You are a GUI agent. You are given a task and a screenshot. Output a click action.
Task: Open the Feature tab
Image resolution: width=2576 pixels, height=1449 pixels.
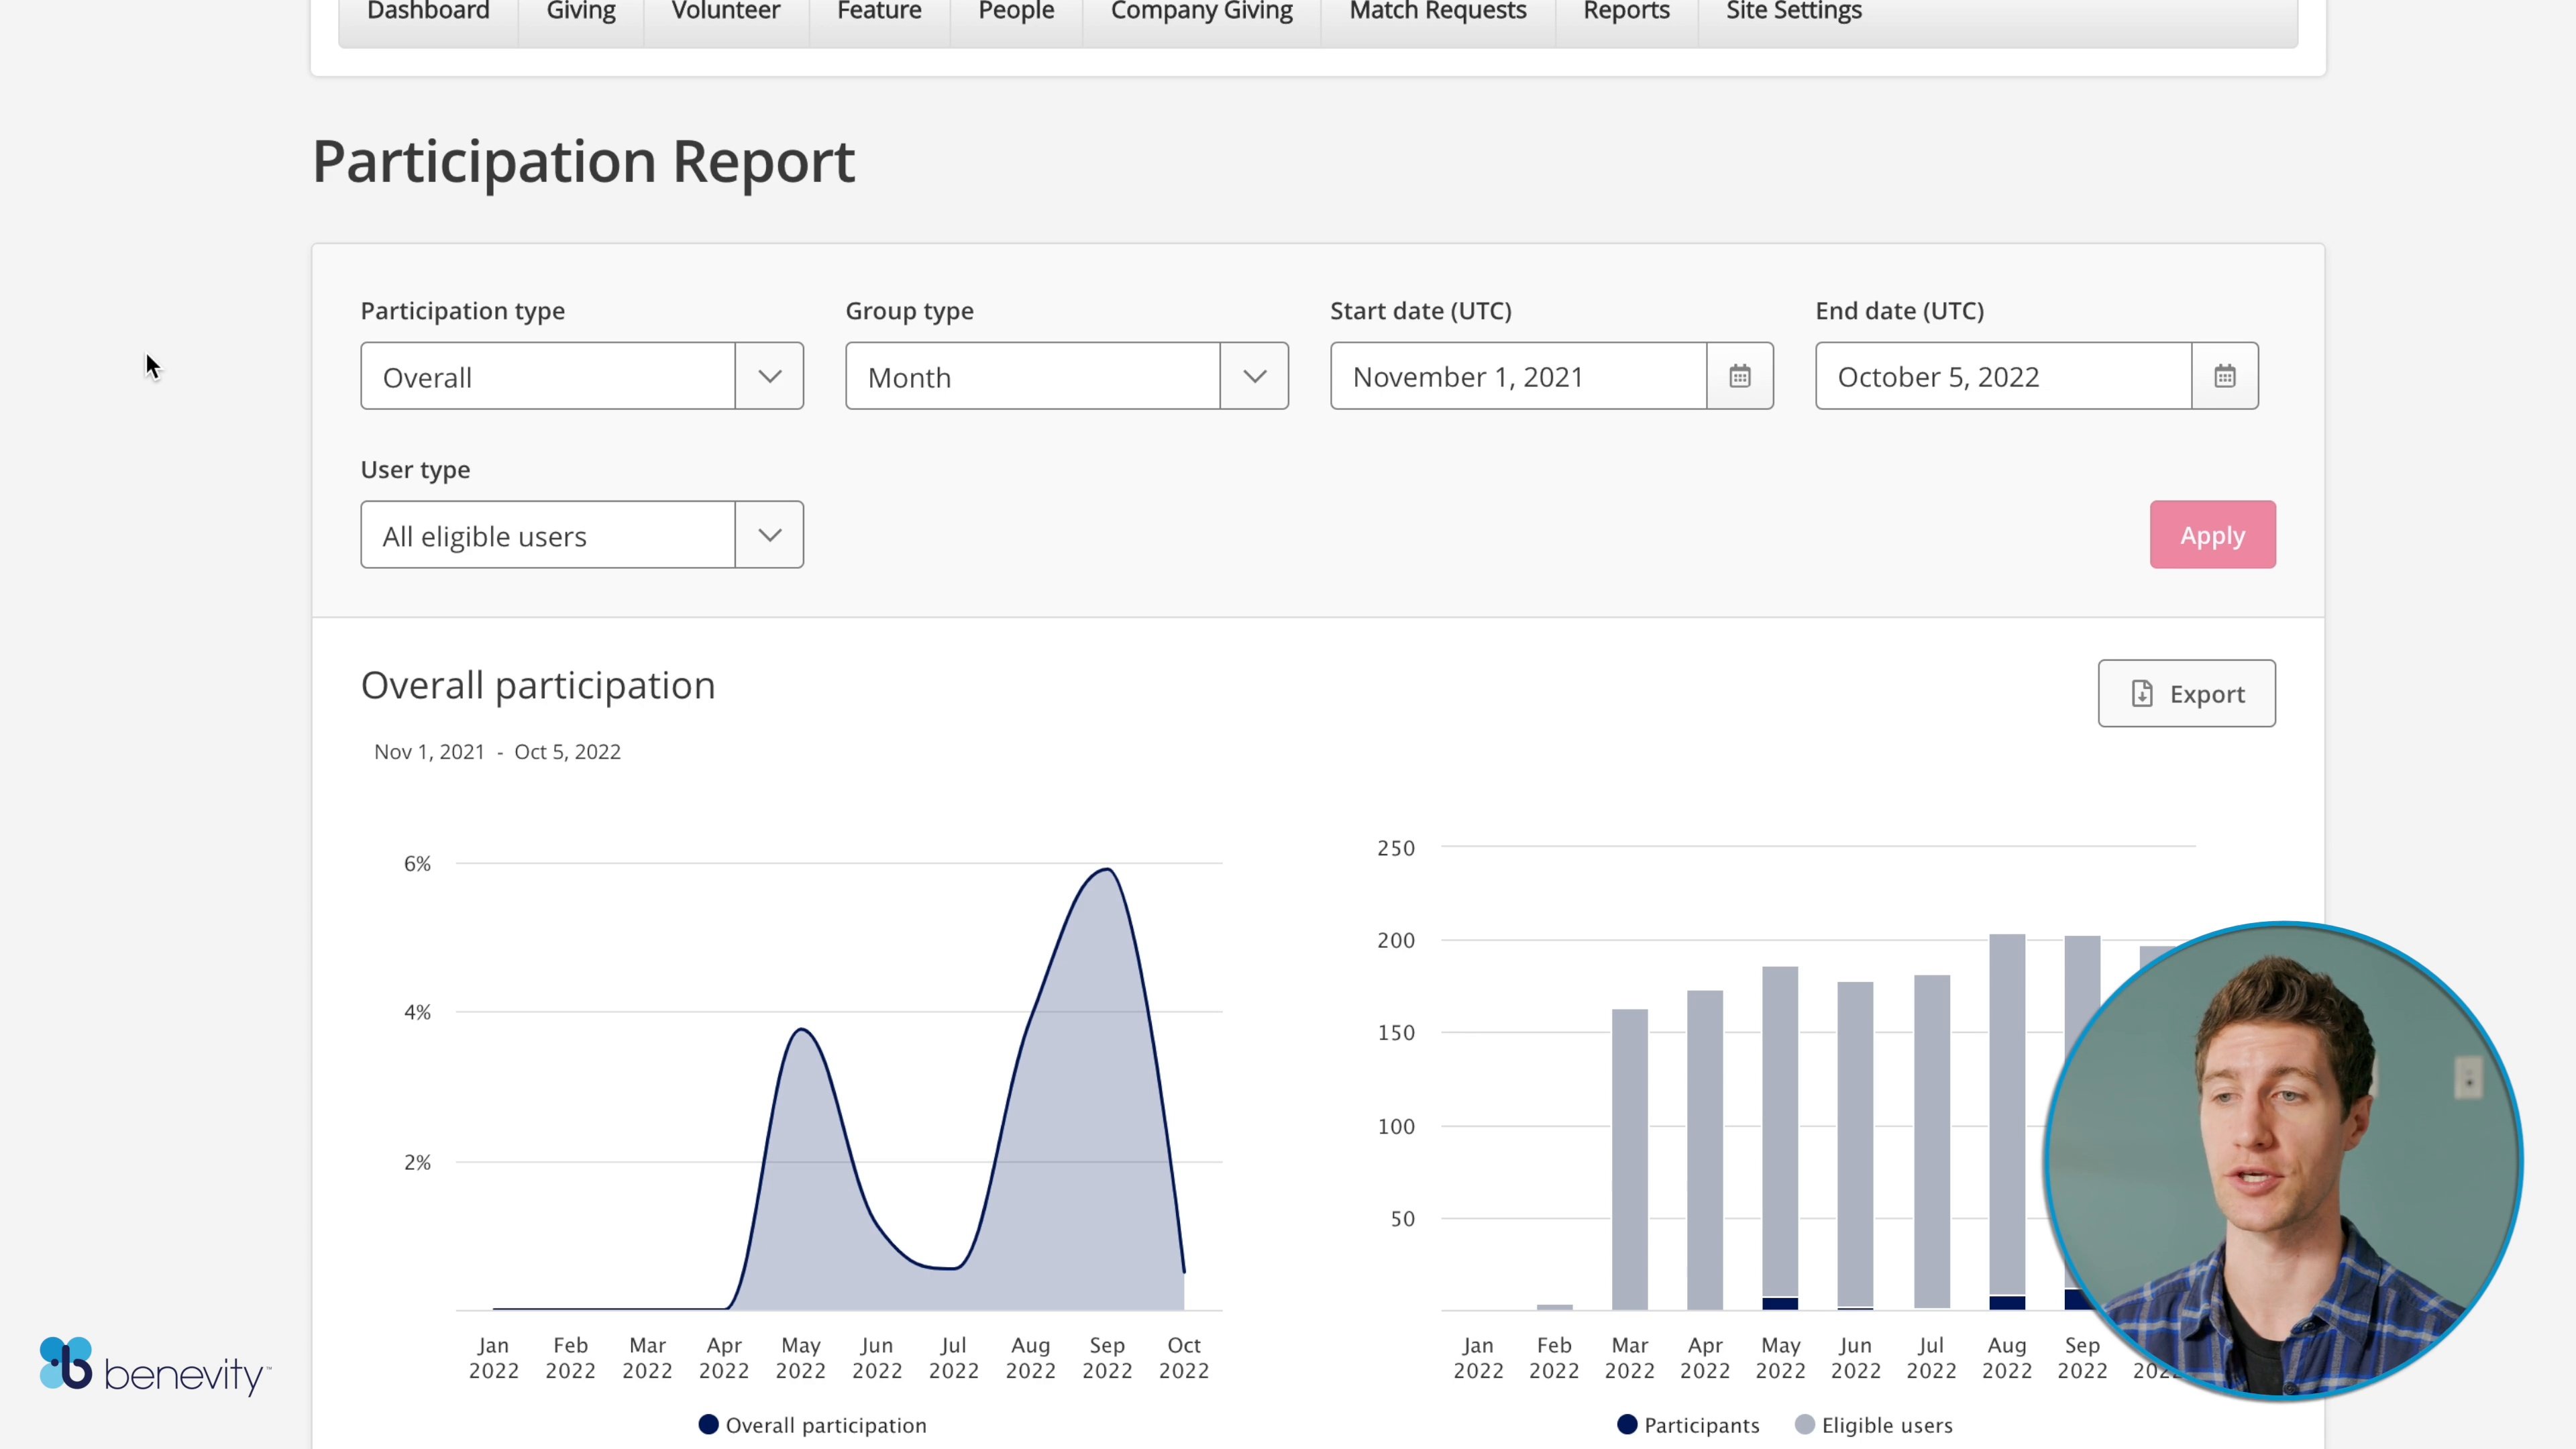[879, 12]
